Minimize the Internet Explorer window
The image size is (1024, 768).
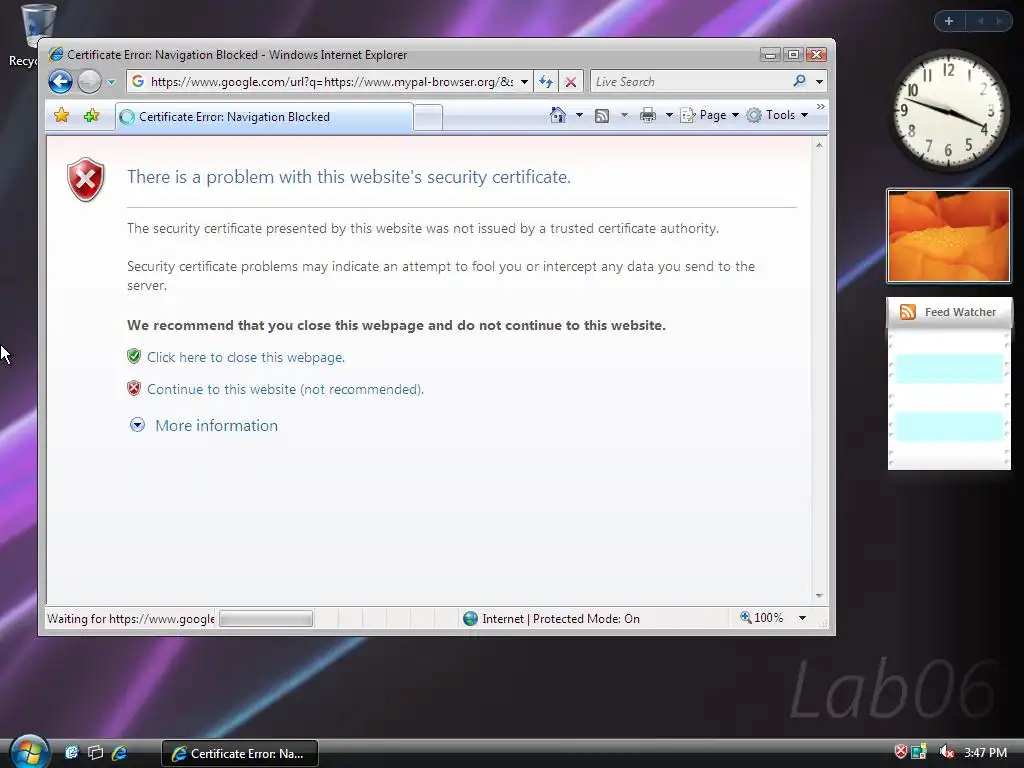pos(771,55)
